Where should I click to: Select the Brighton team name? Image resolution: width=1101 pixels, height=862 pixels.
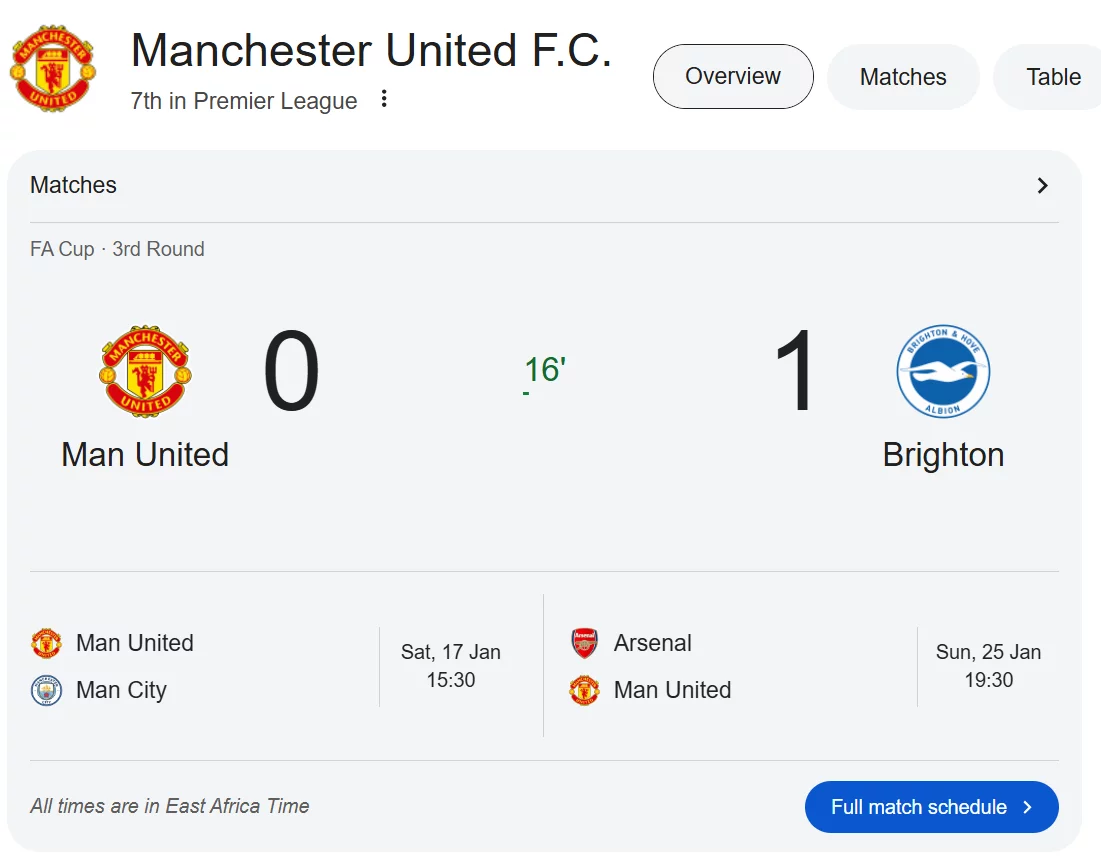click(943, 455)
